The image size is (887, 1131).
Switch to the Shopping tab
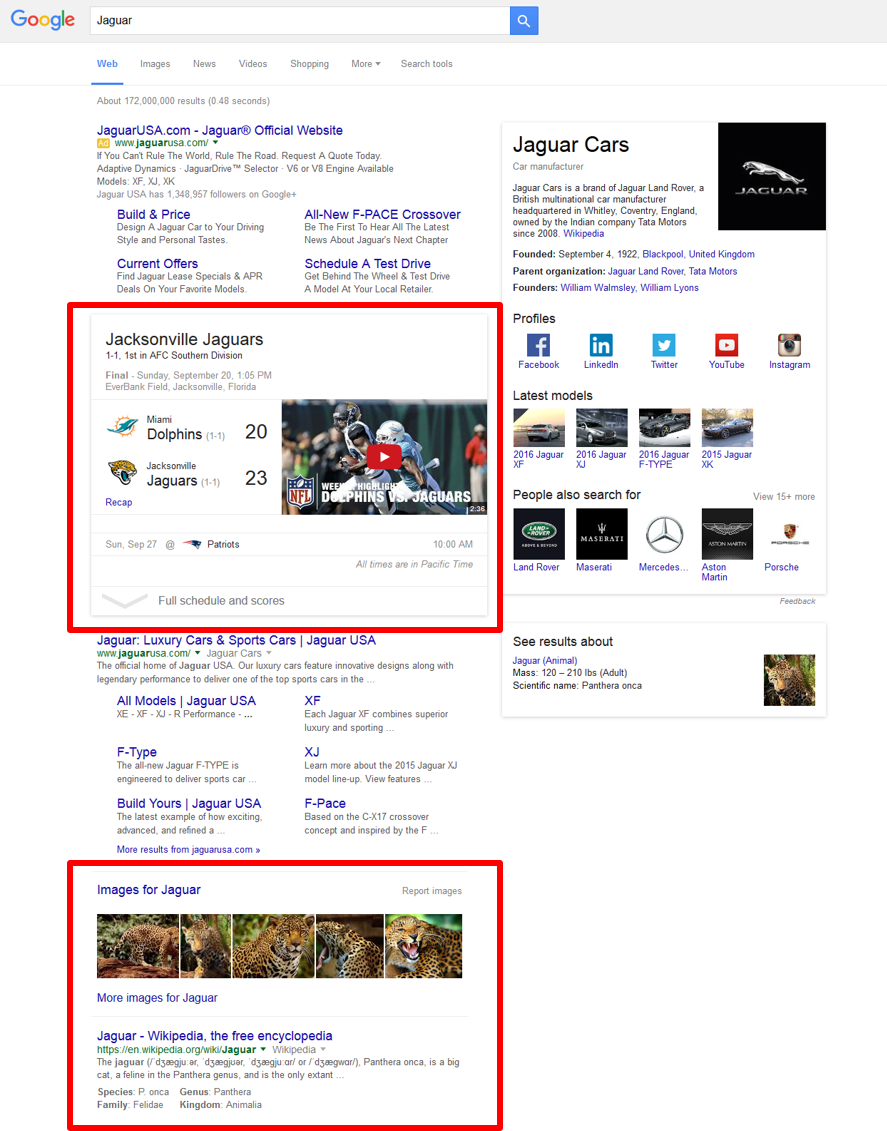pyautogui.click(x=309, y=64)
